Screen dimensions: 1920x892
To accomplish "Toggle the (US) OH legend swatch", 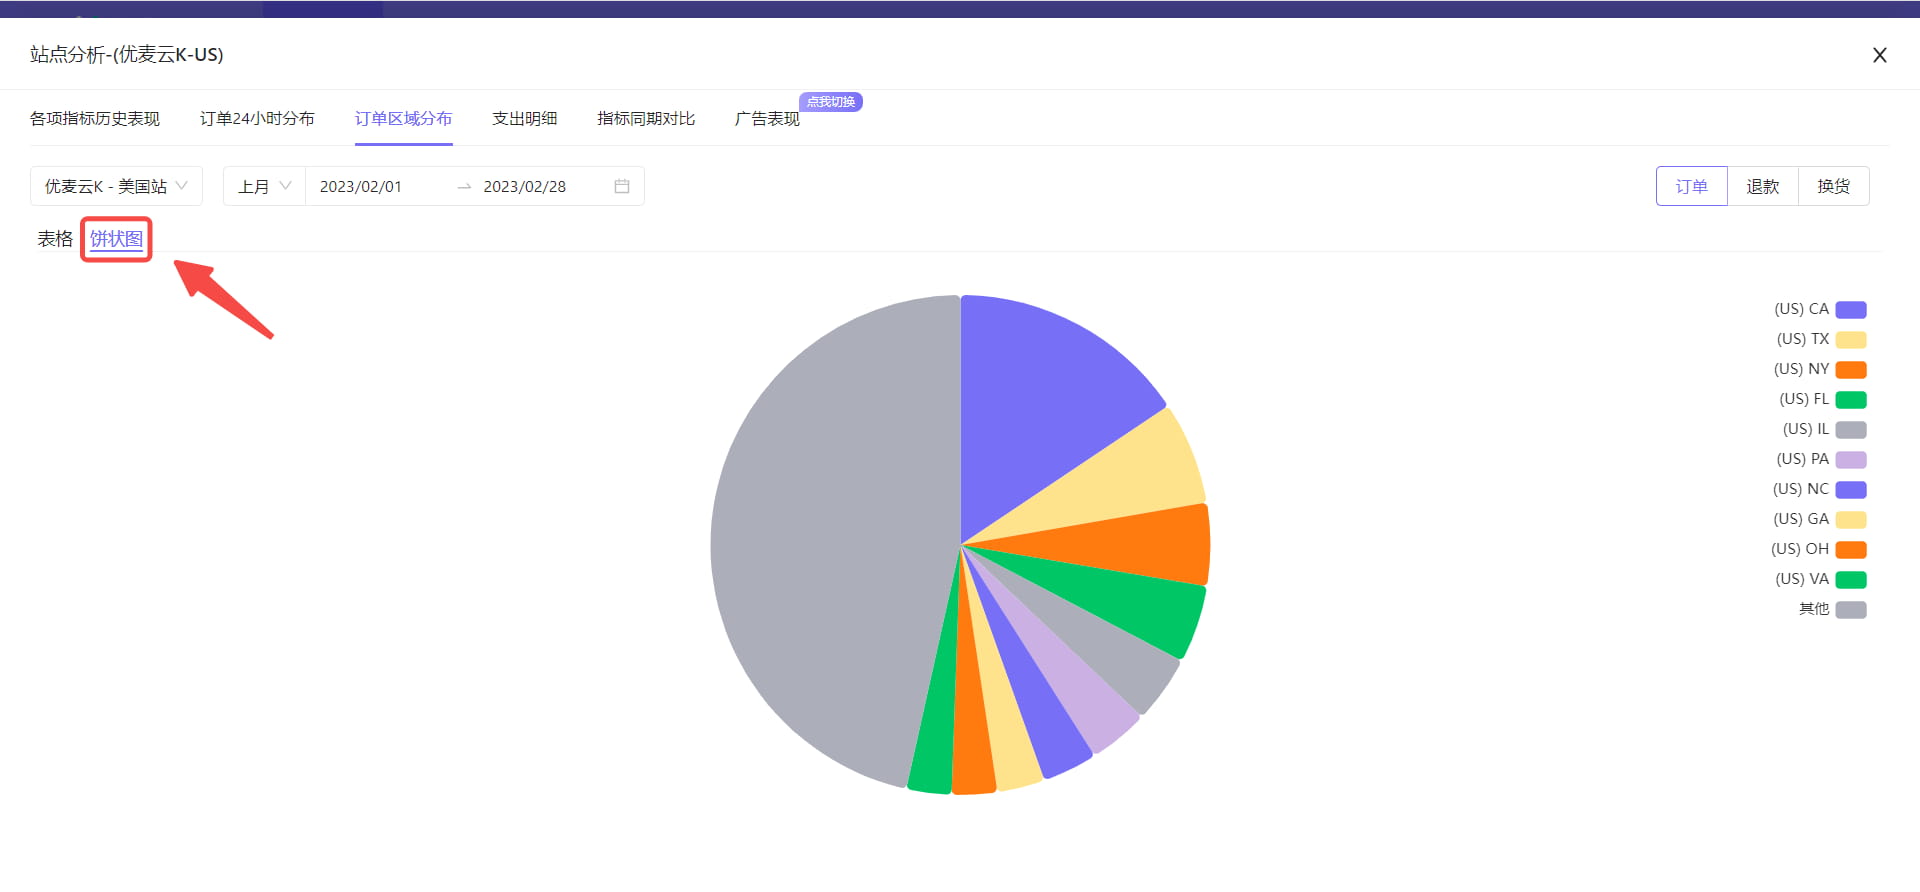I will pyautogui.click(x=1851, y=550).
